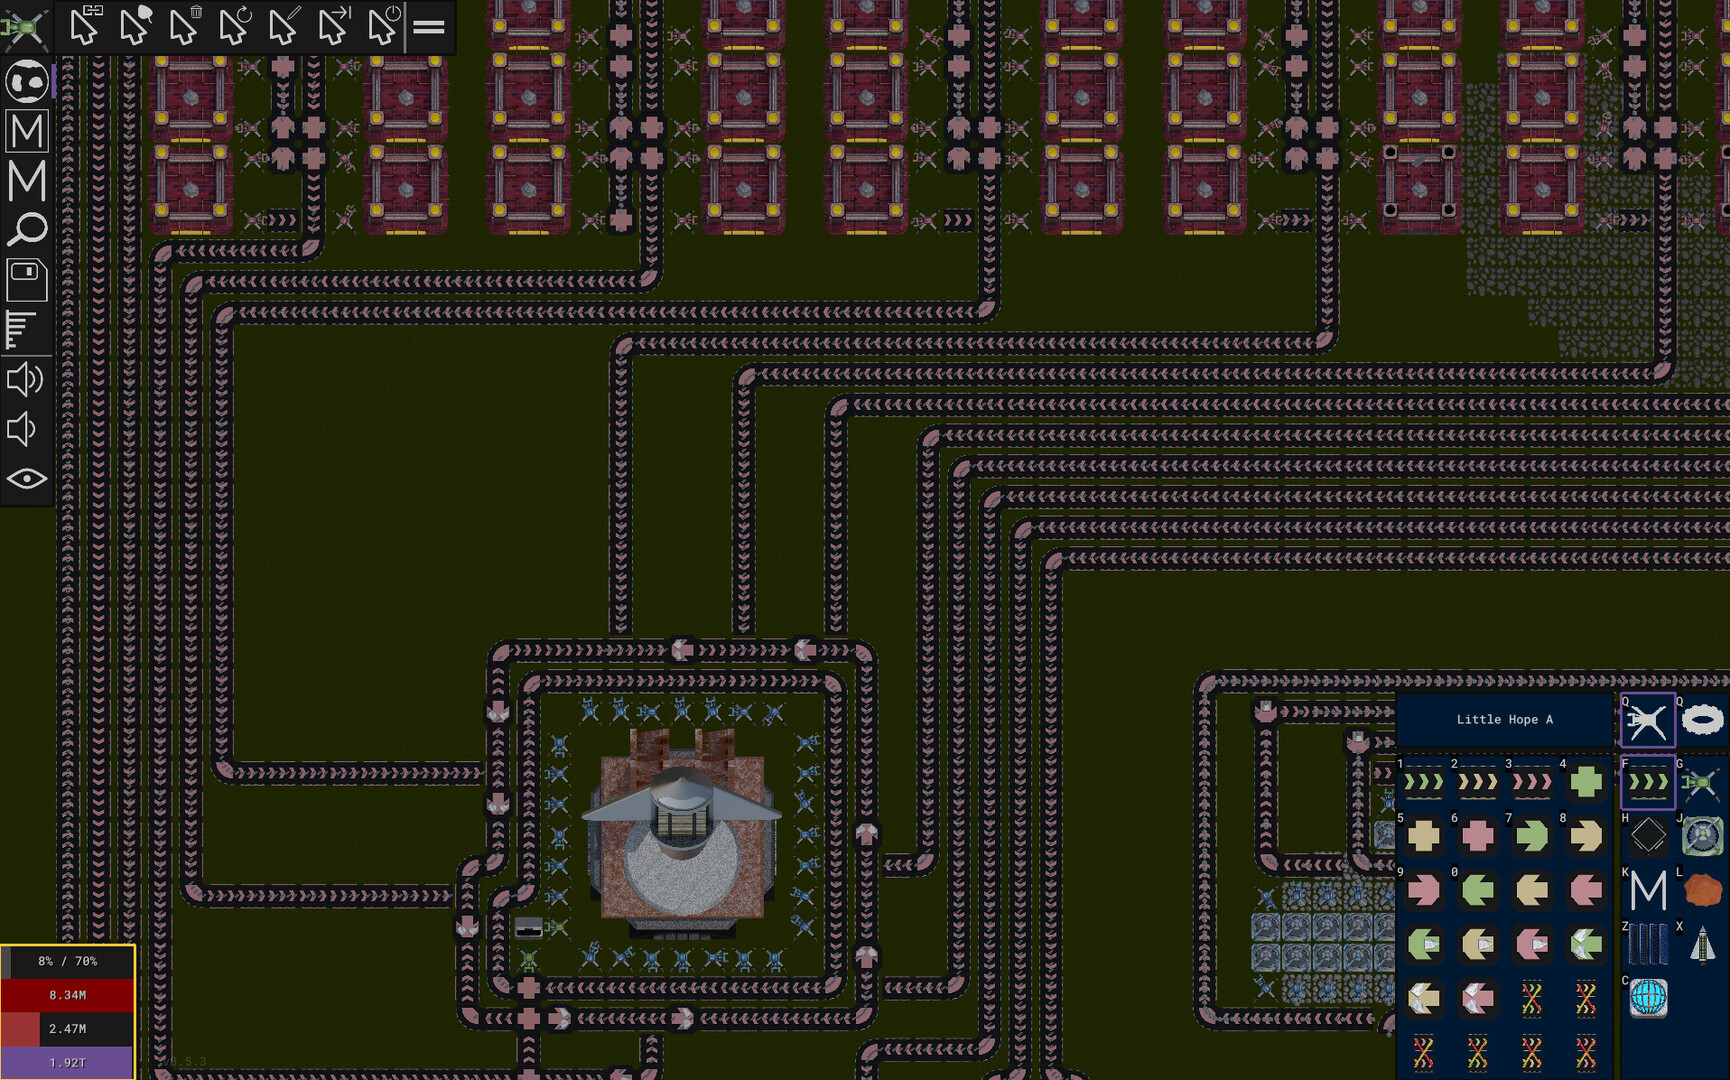Choose pink arrow with two crystals

[x=1477, y=998]
